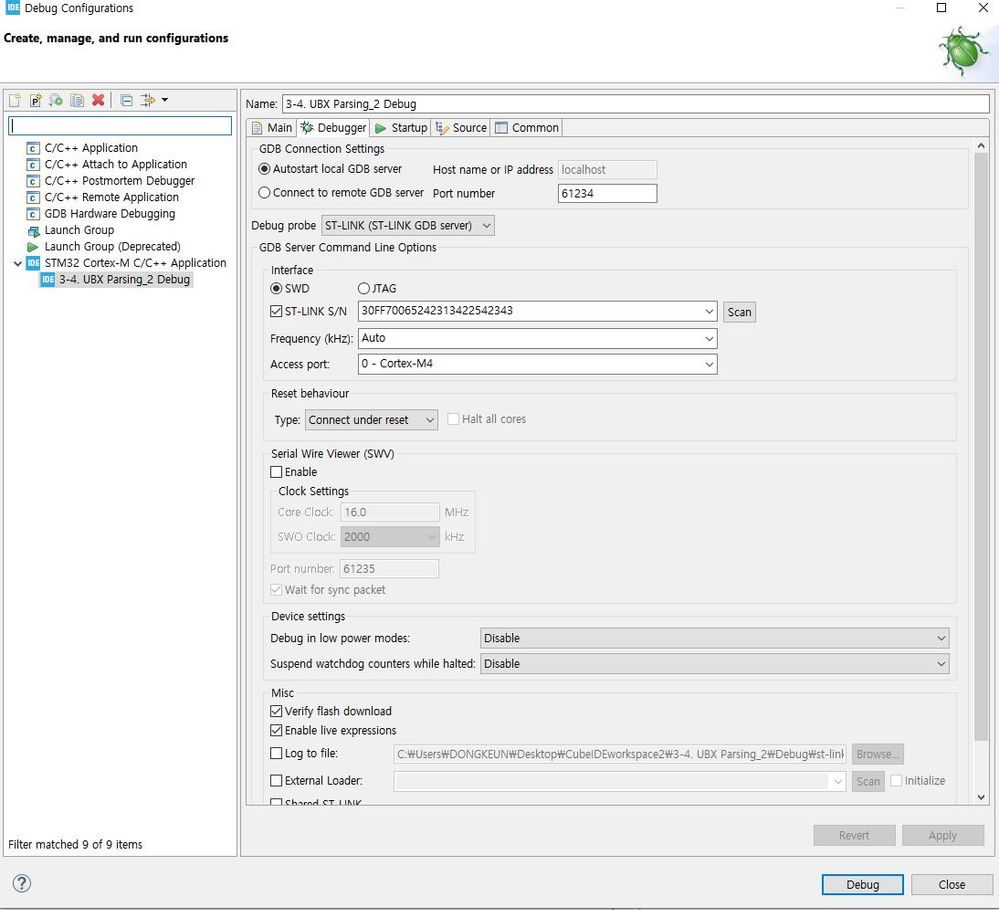The width and height of the screenshot is (999, 910).
Task: Click the New launch configuration prototype icon
Action: click(x=36, y=100)
